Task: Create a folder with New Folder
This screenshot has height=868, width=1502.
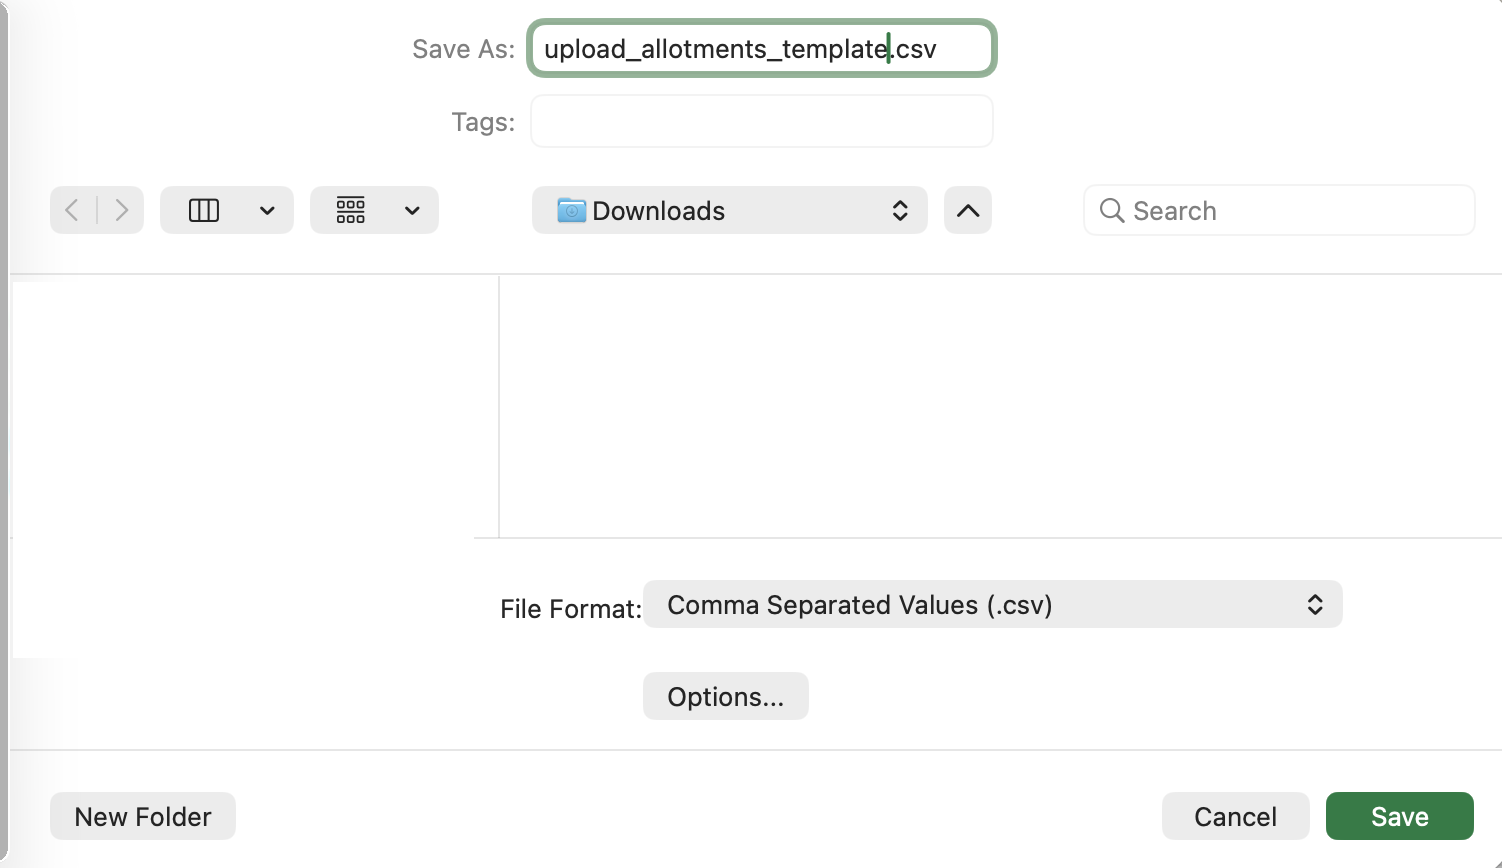Action: tap(143, 816)
